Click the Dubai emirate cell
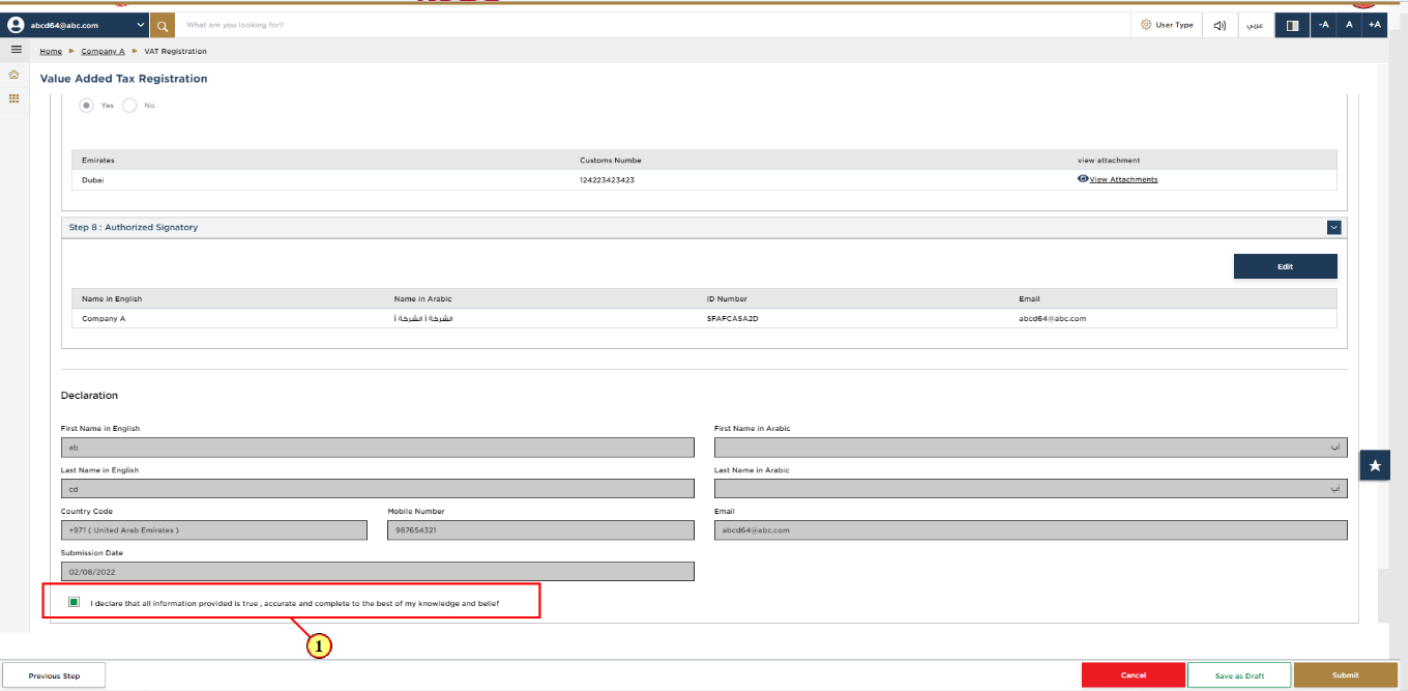1408x691 pixels. click(93, 180)
